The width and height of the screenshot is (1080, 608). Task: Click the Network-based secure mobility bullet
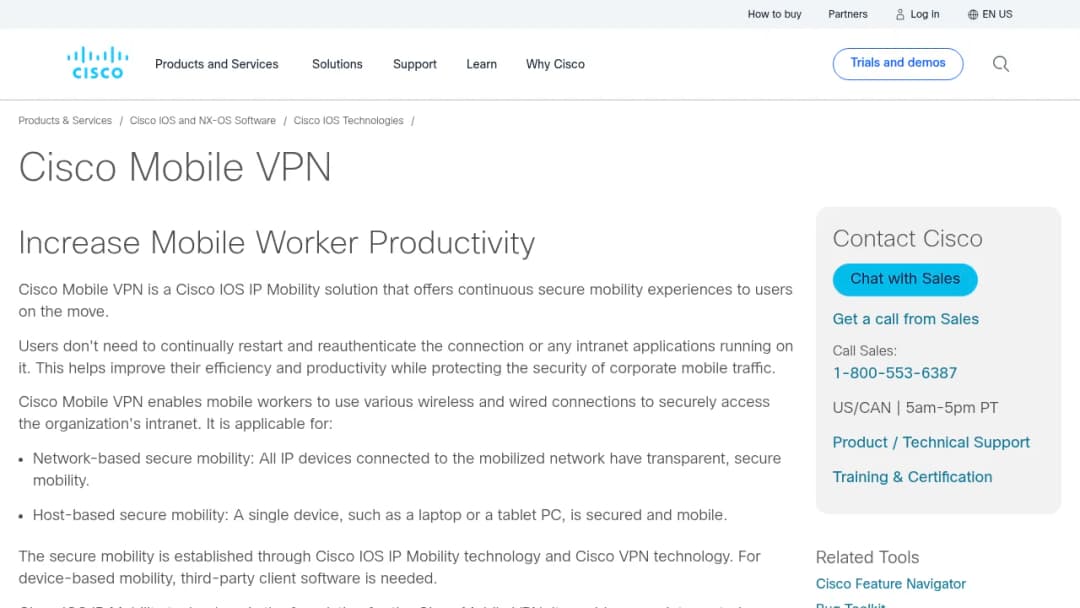click(x=406, y=469)
